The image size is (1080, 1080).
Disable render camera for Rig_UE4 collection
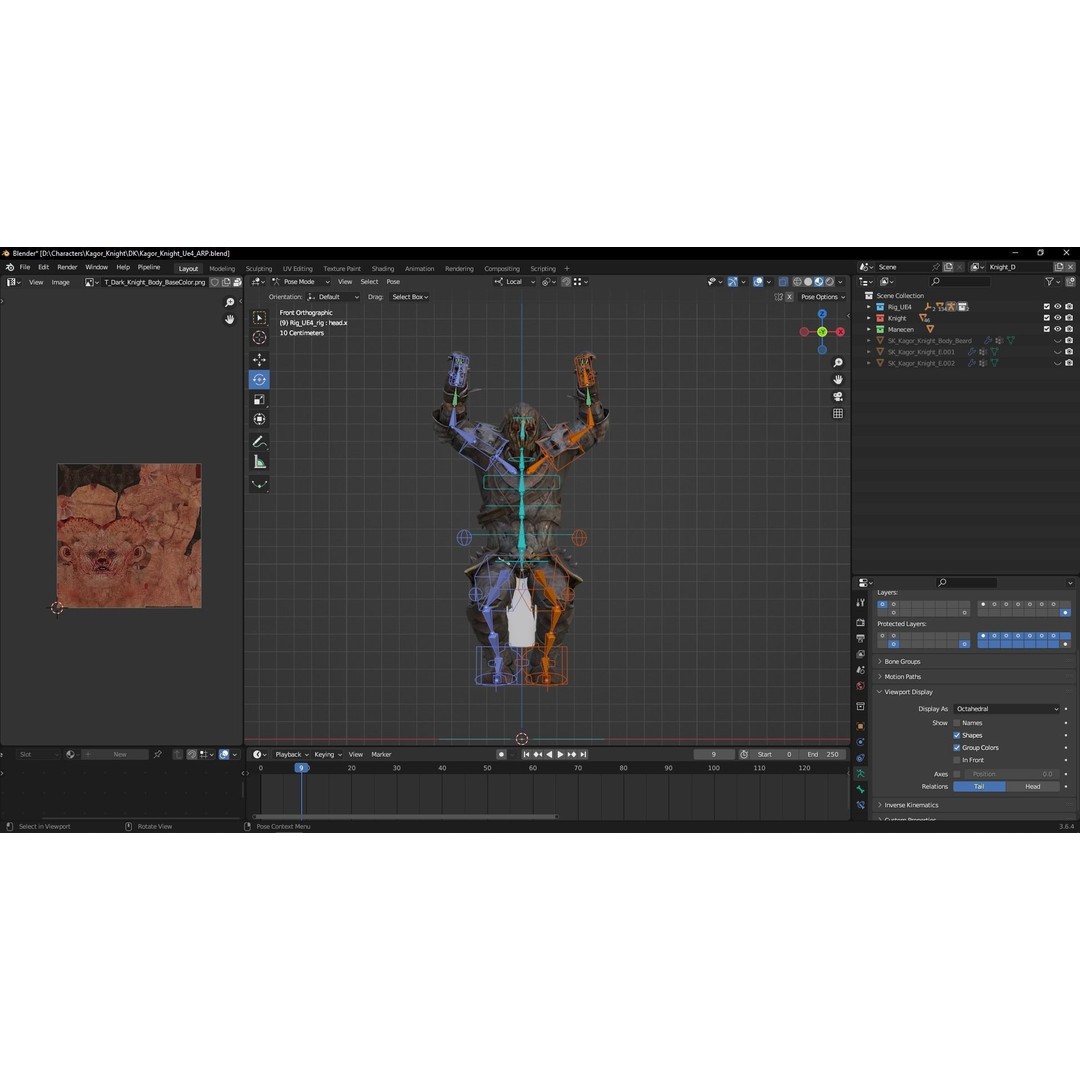click(x=1069, y=307)
